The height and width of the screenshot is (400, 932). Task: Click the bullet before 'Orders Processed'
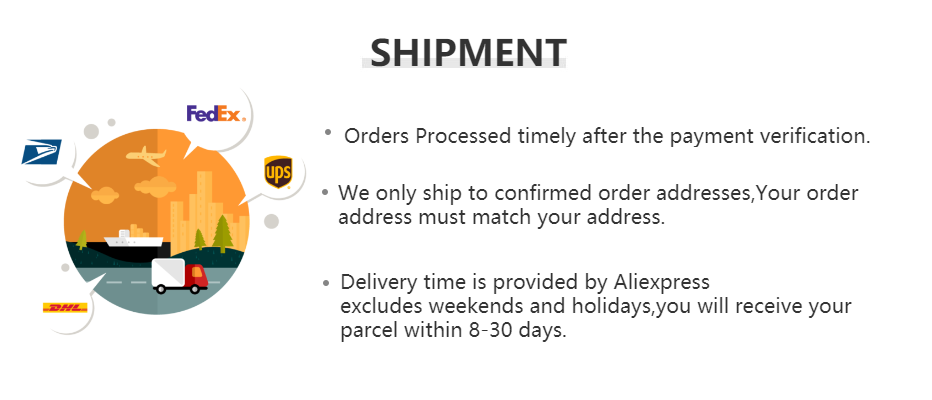327,131
